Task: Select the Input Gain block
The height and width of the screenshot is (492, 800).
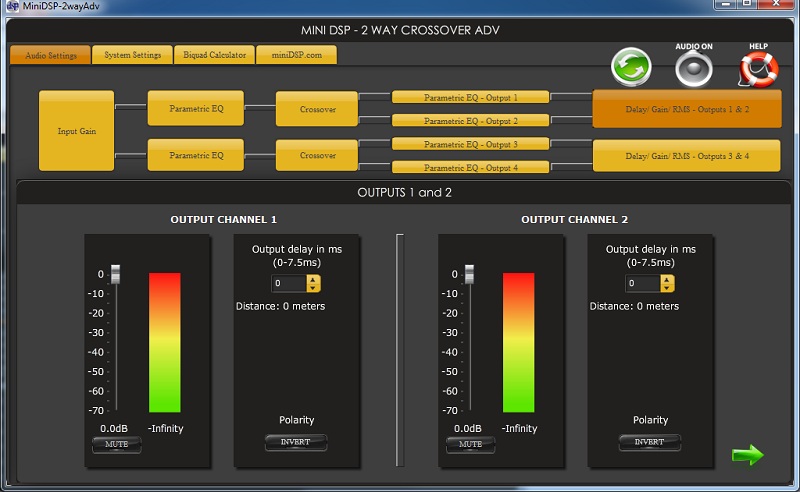Action: coord(77,131)
